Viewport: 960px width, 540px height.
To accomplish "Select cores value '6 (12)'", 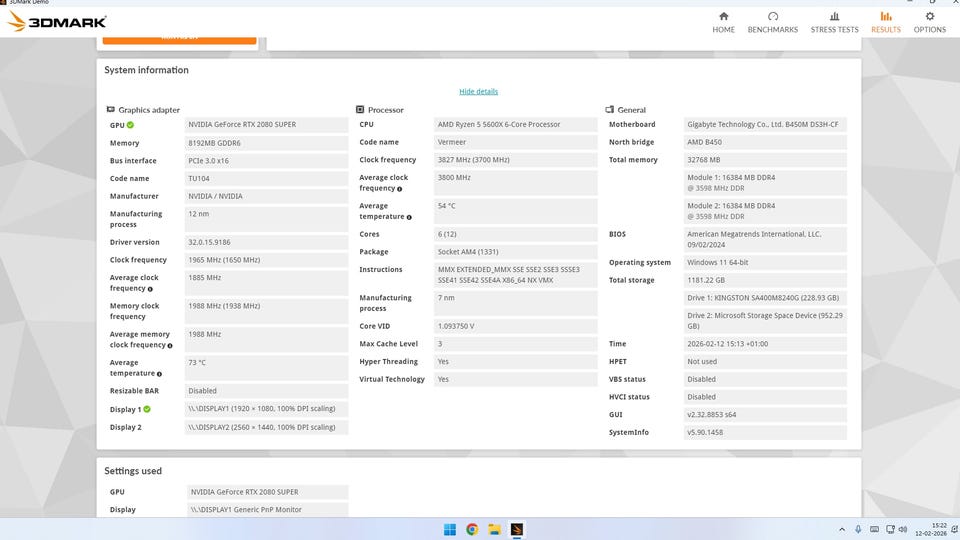I will coord(516,234).
